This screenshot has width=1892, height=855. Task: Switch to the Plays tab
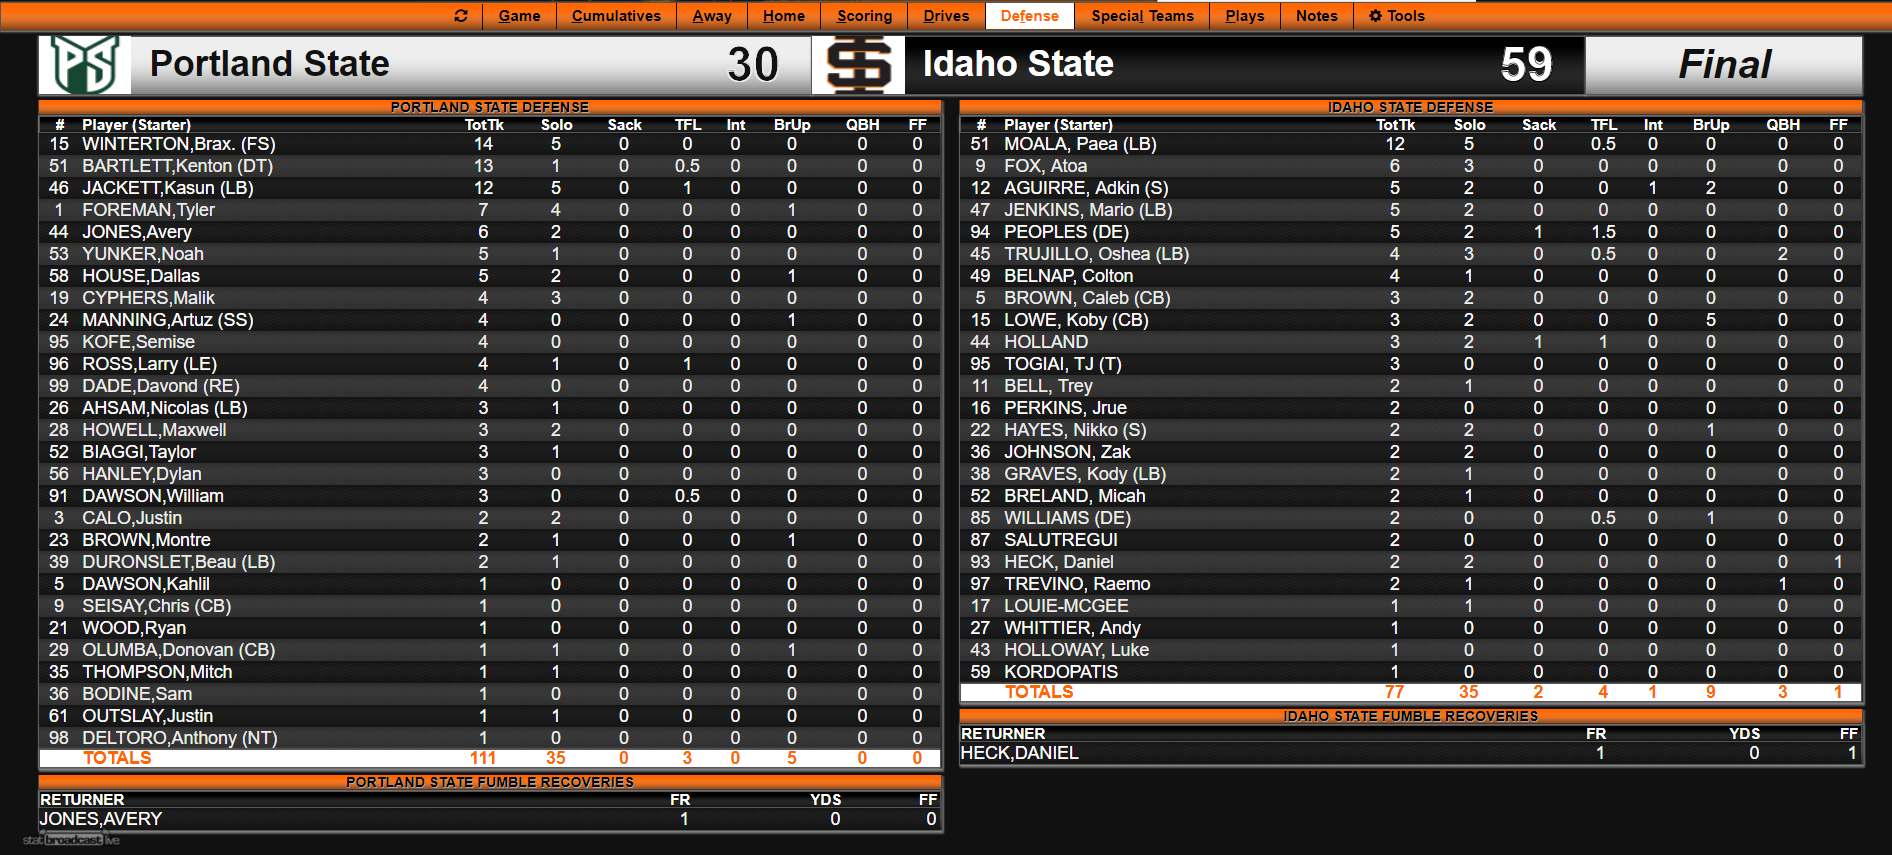[x=1245, y=16]
